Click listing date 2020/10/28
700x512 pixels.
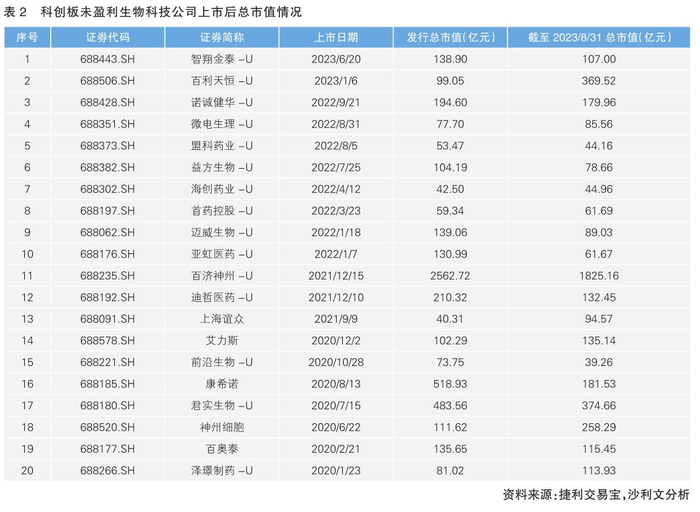(336, 362)
